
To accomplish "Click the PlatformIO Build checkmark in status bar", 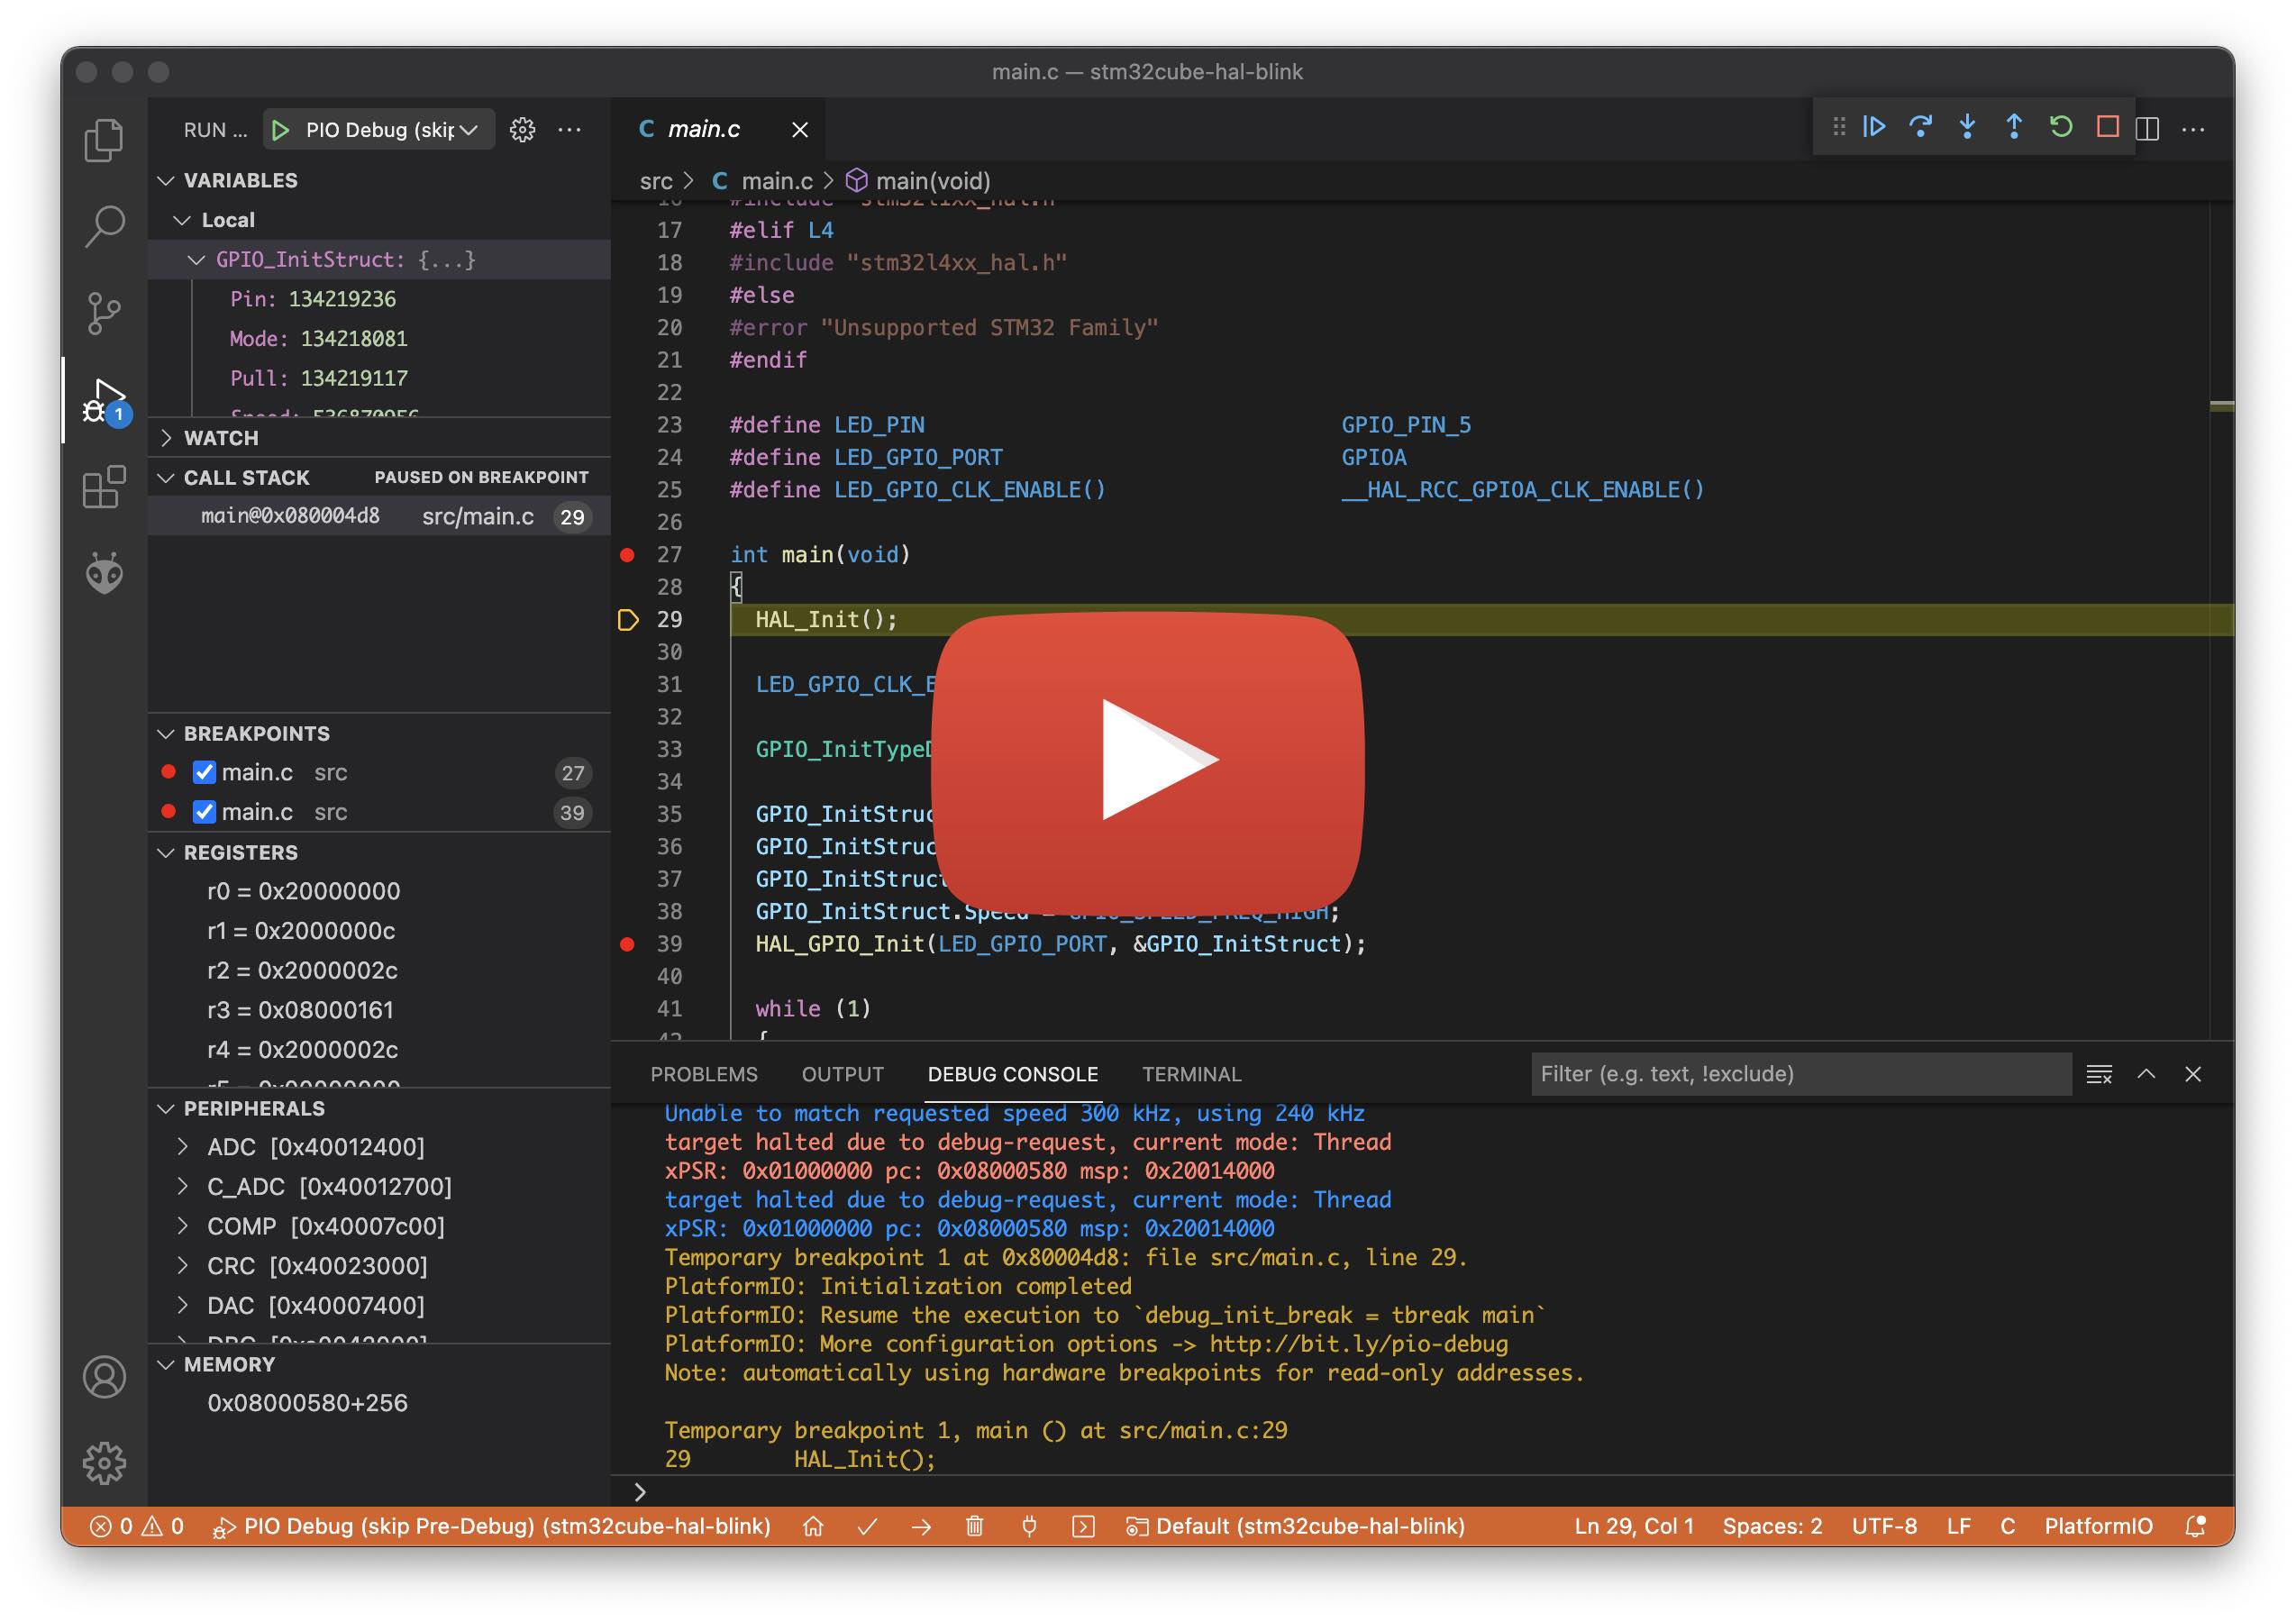I will [x=867, y=1527].
